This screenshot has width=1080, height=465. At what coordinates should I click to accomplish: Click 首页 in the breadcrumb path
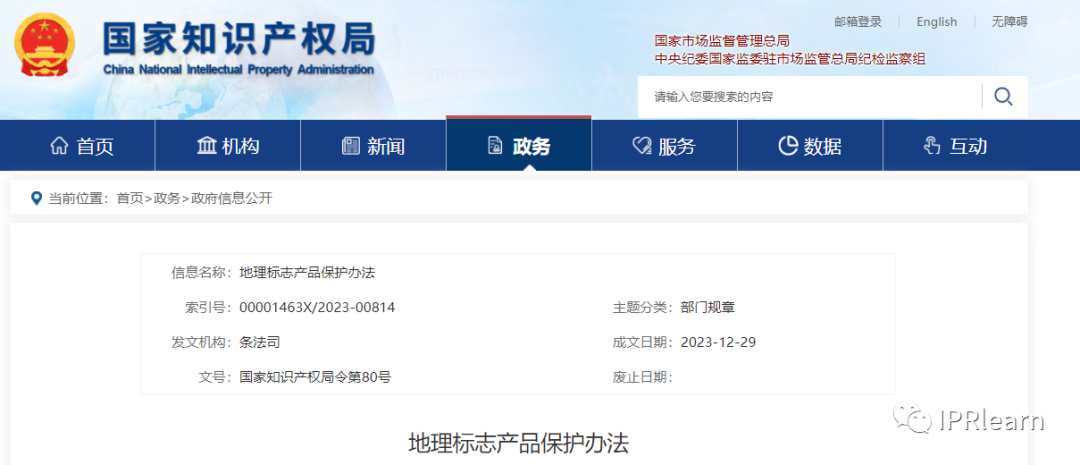pyautogui.click(x=129, y=198)
